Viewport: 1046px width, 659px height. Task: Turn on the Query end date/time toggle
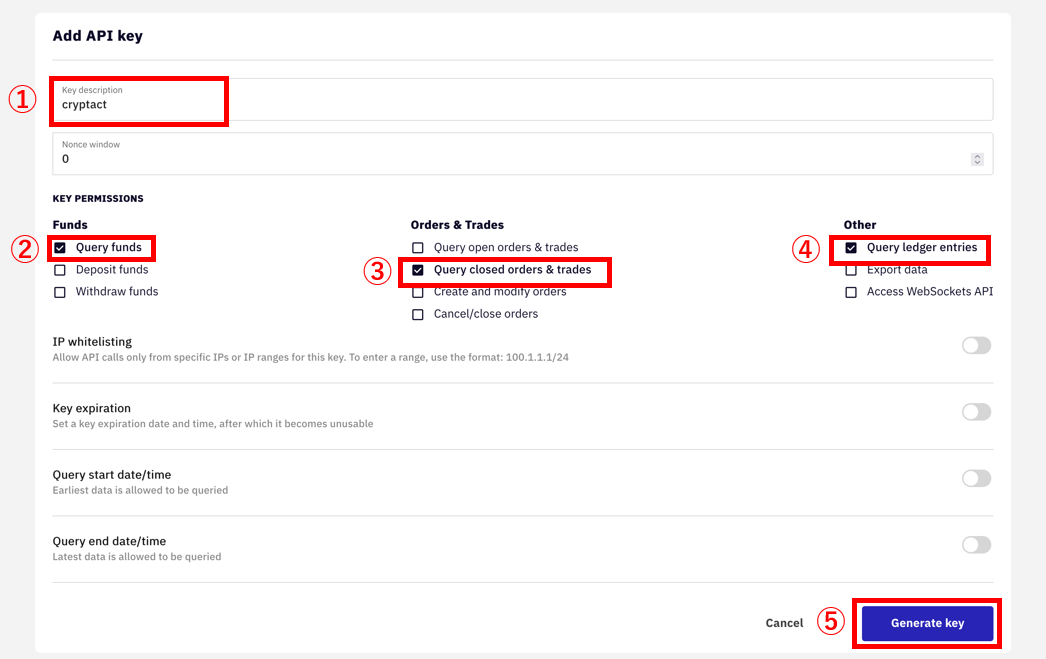976,544
